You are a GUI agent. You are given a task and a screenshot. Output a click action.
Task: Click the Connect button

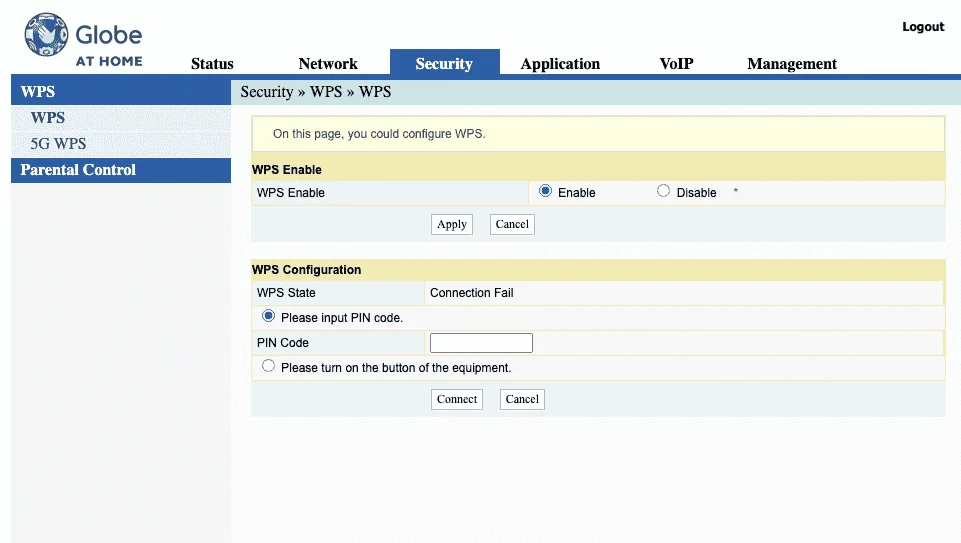coord(457,399)
